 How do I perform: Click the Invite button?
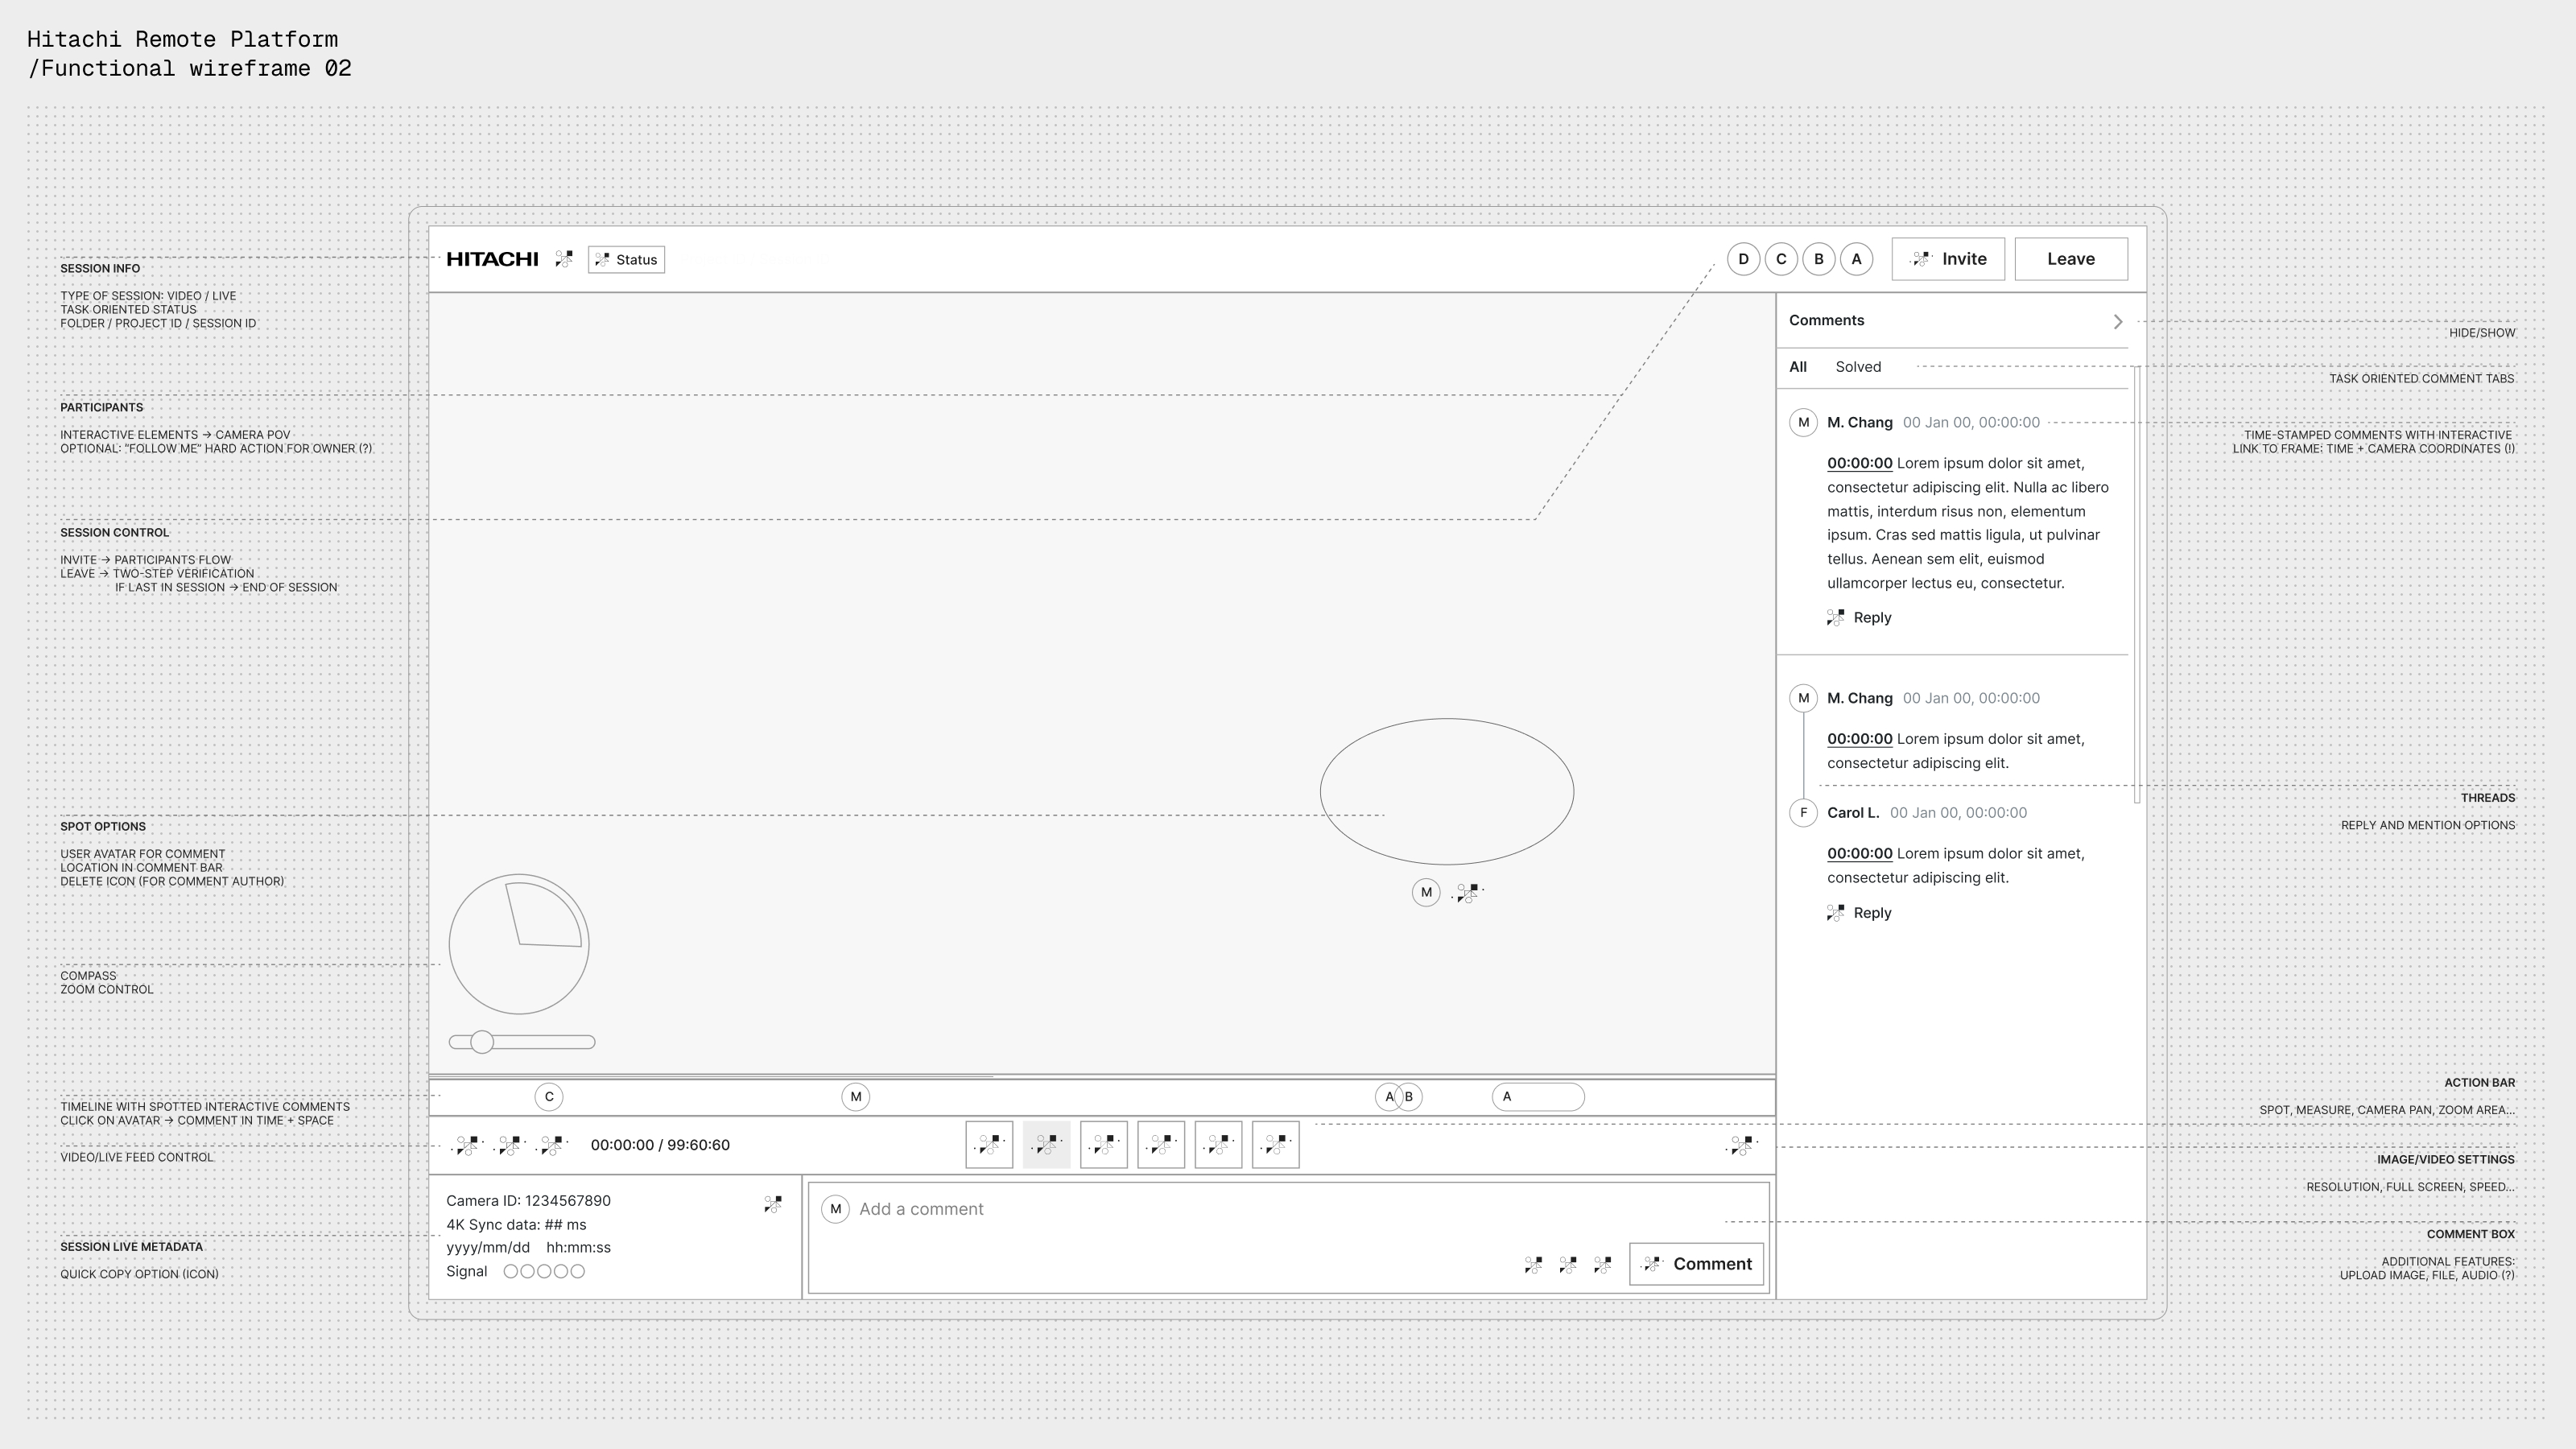tap(1948, 259)
